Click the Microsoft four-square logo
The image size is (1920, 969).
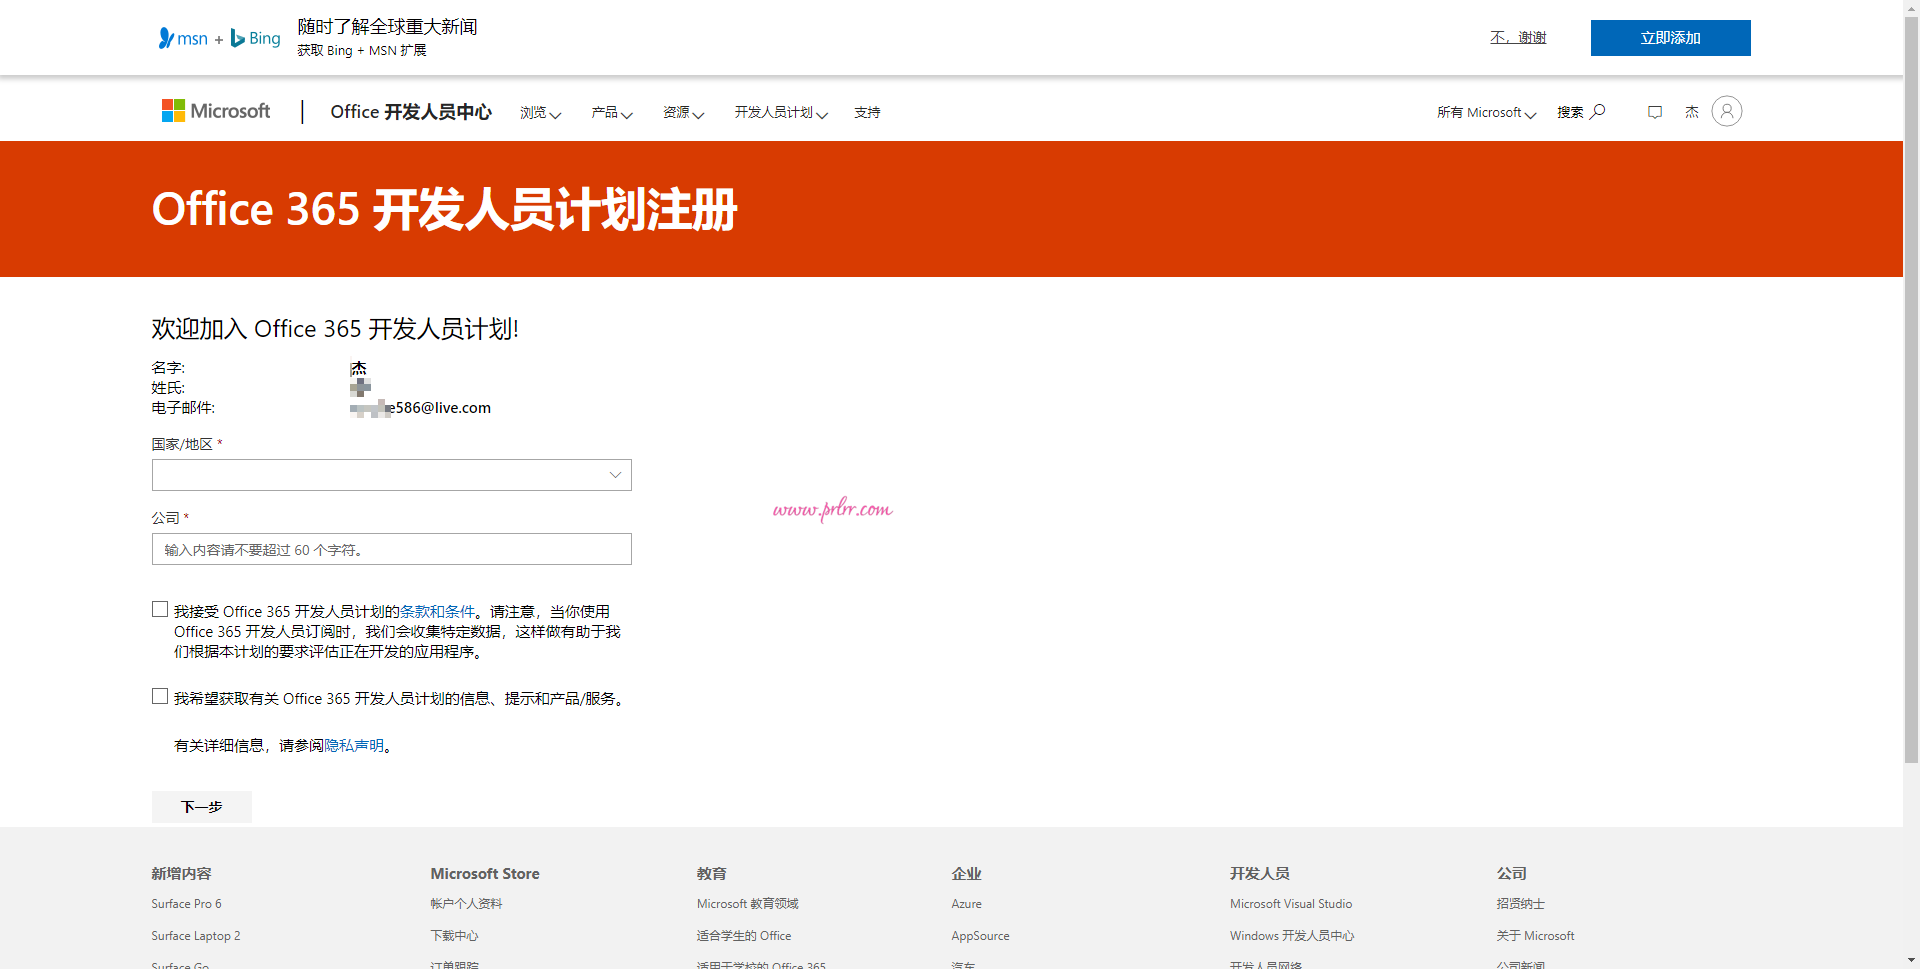pyautogui.click(x=172, y=110)
